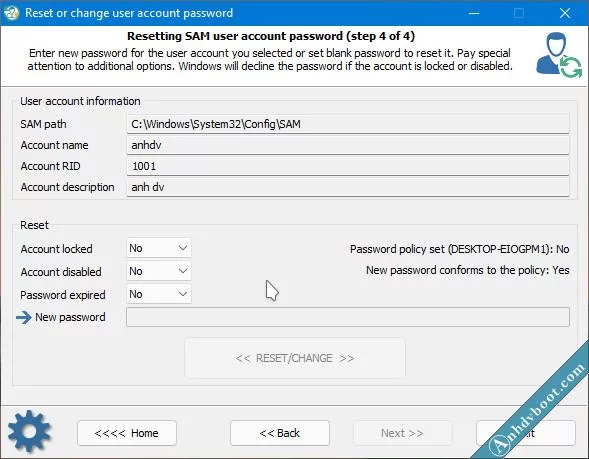Click the 'Resetting SAM user account password' heading
589x459 pixels.
pyautogui.click(x=271, y=36)
